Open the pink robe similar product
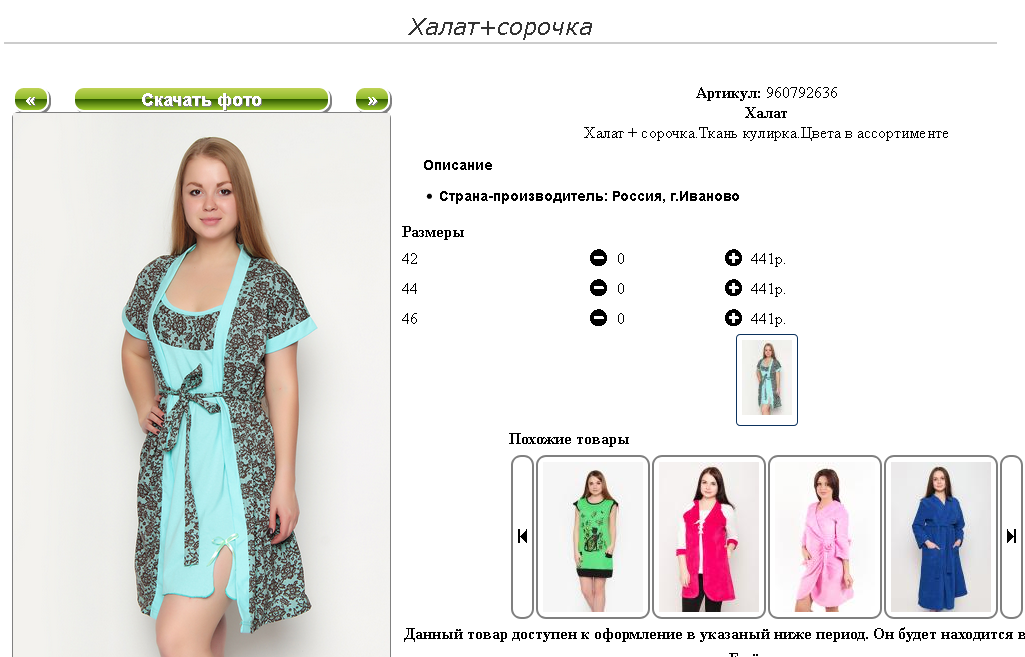Screen dimensions: 1025x657 tap(824, 537)
